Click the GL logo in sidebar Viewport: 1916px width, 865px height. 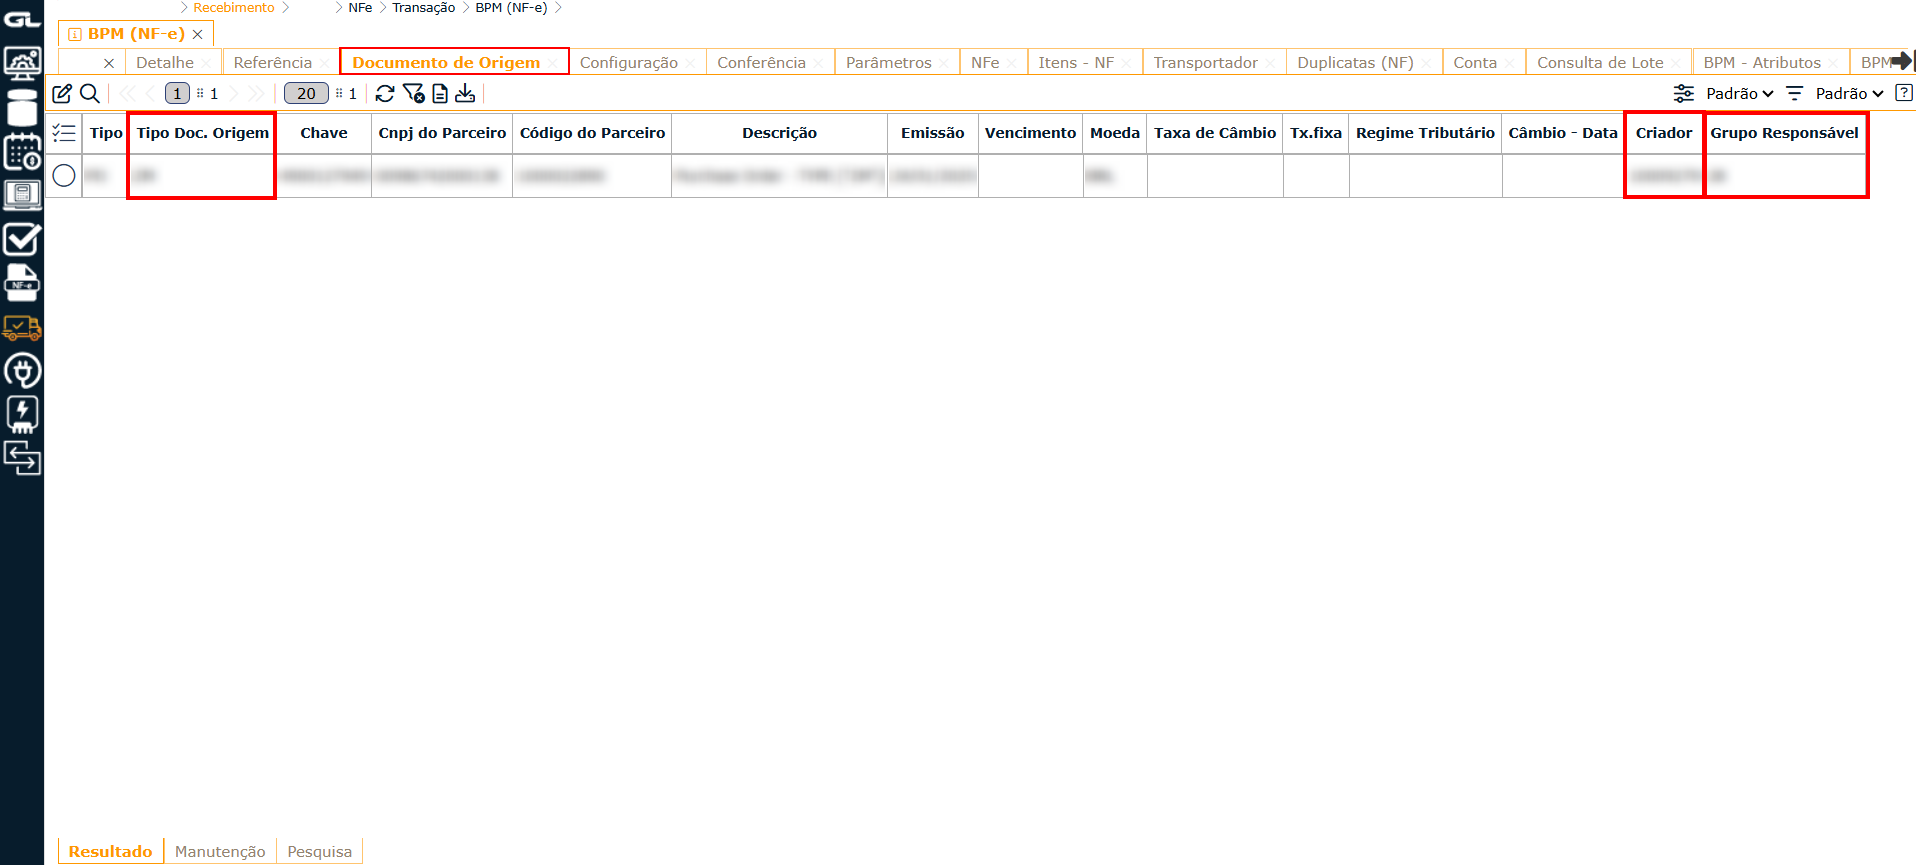pos(22,18)
